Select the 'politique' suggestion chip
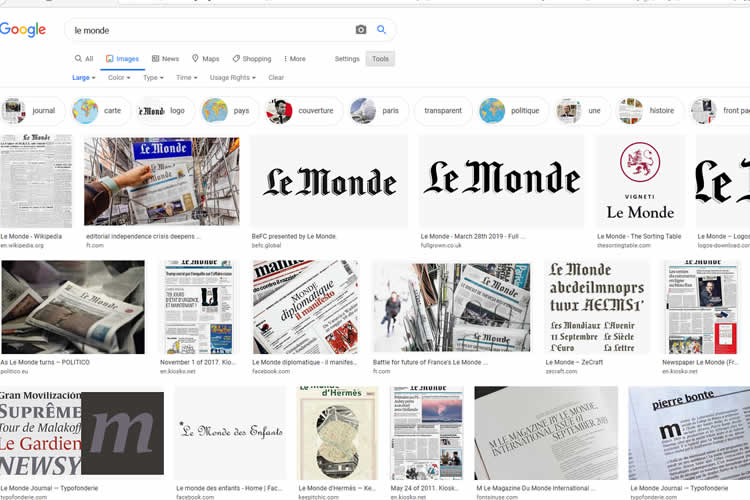The image size is (750, 500). [512, 111]
